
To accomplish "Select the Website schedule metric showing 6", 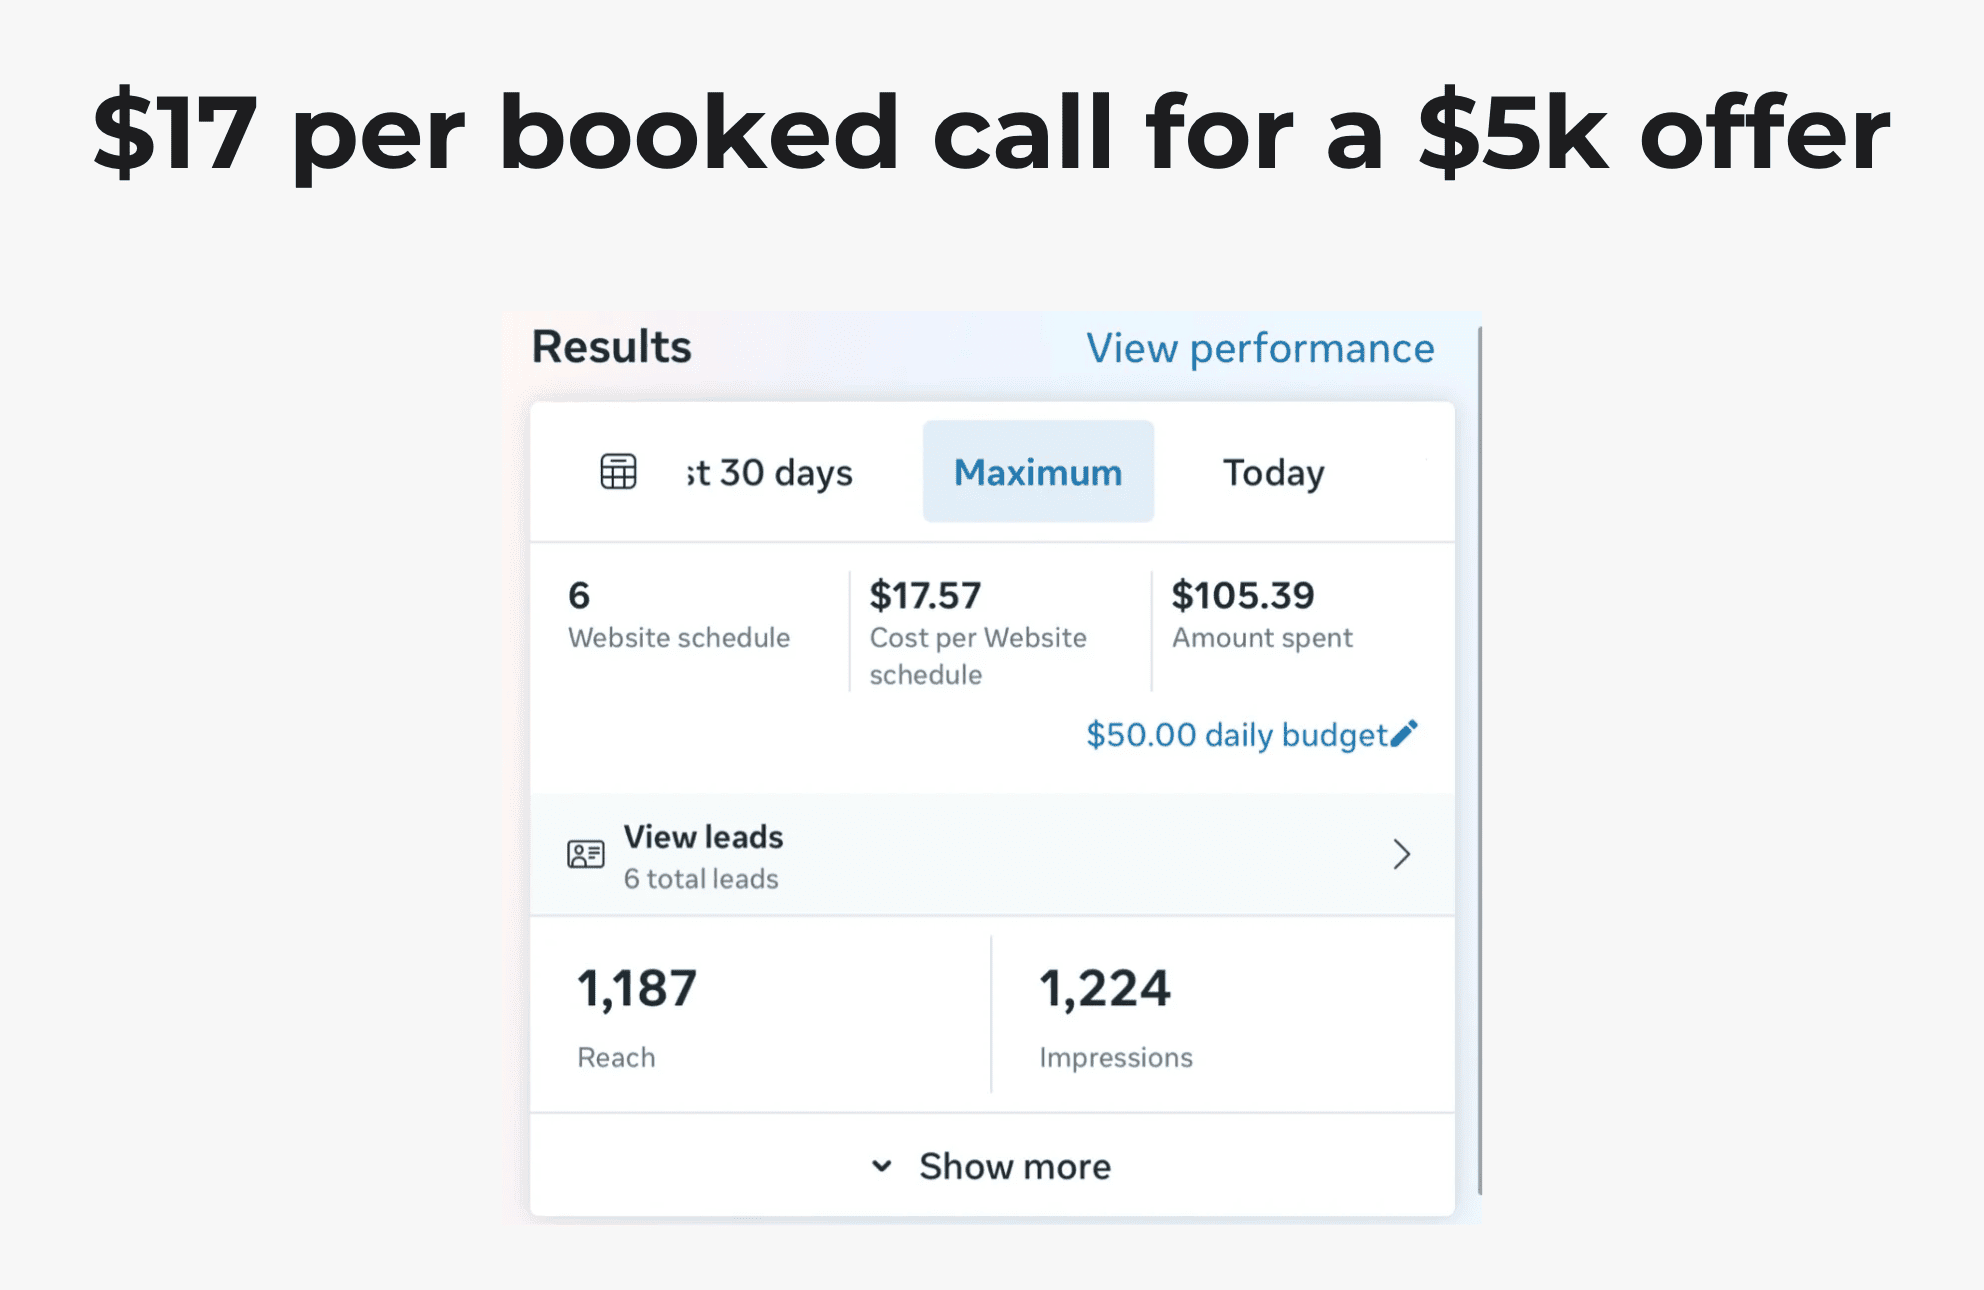I will click(x=679, y=613).
